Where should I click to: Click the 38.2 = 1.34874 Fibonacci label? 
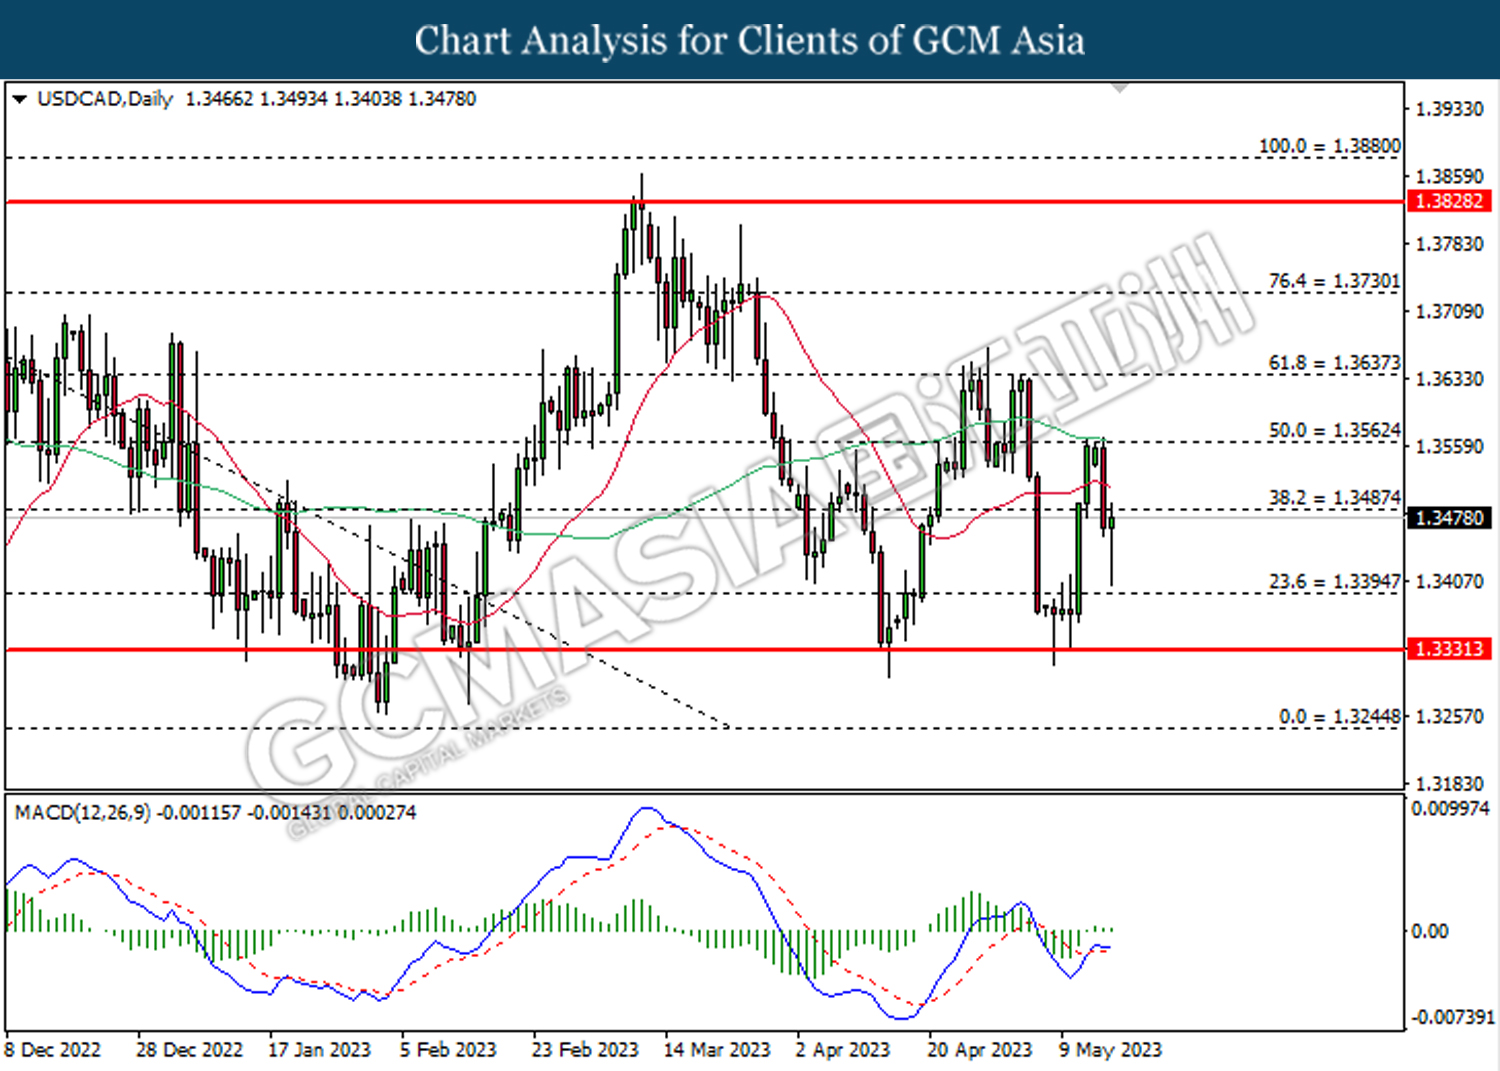pyautogui.click(x=1334, y=497)
